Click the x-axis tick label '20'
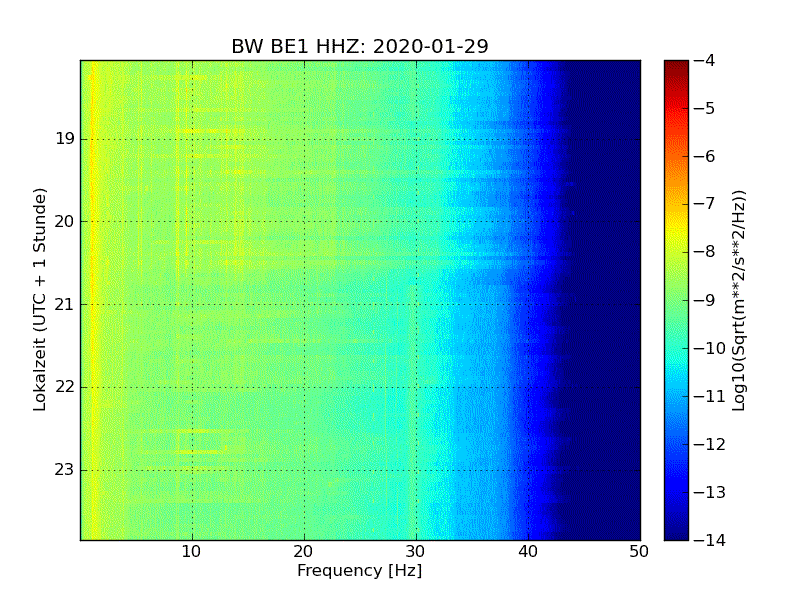 tap(304, 552)
